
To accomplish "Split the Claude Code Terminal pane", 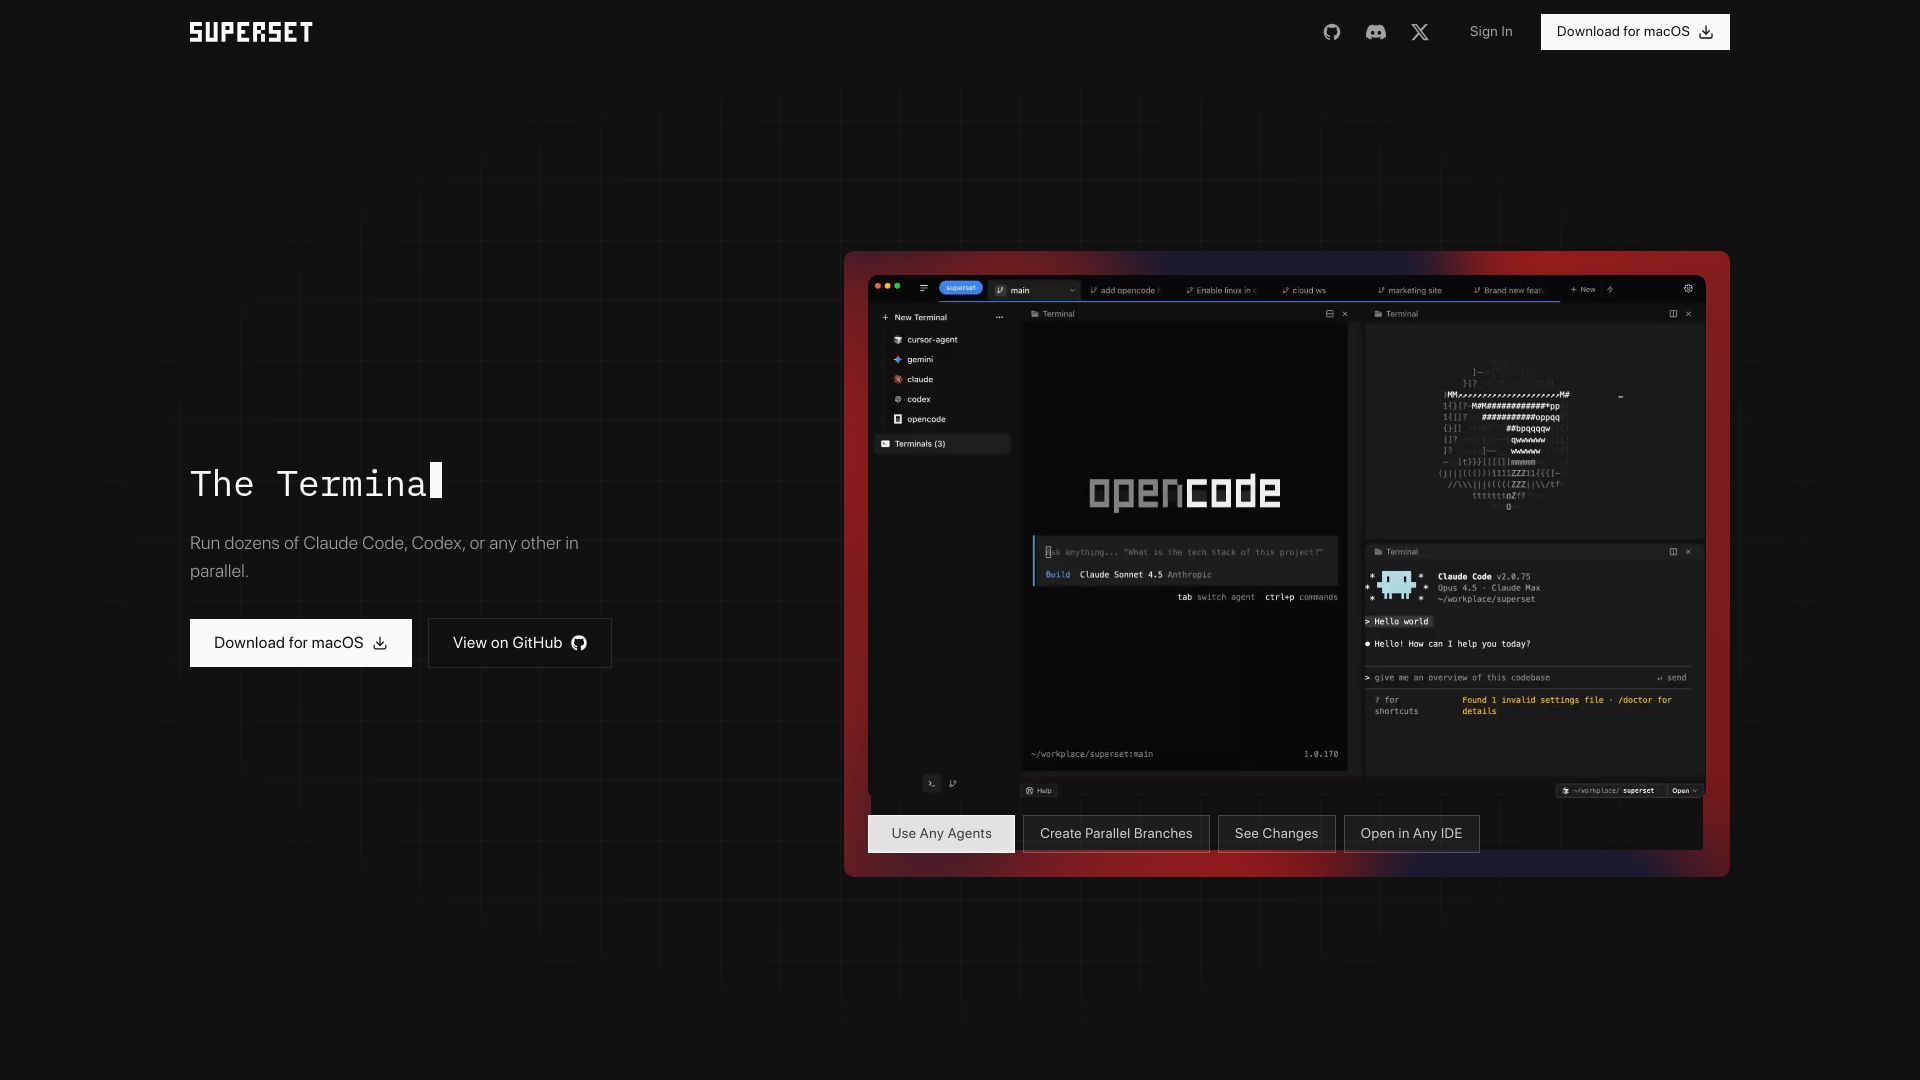I will (1673, 552).
